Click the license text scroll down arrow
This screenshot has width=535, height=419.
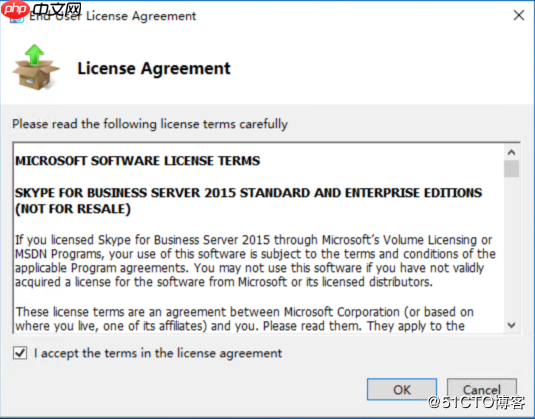click(511, 325)
